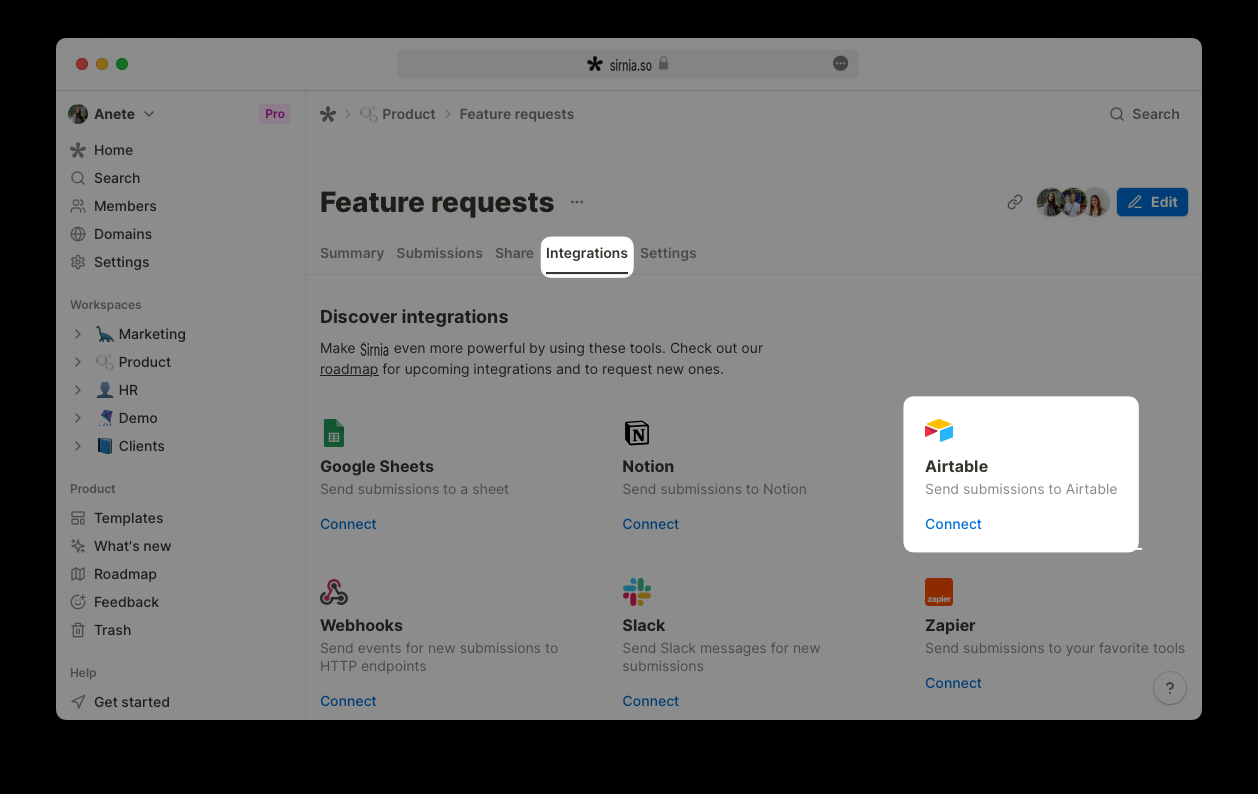Image resolution: width=1258 pixels, height=794 pixels.
Task: Open the Feedback smiley icon
Action: (x=78, y=602)
